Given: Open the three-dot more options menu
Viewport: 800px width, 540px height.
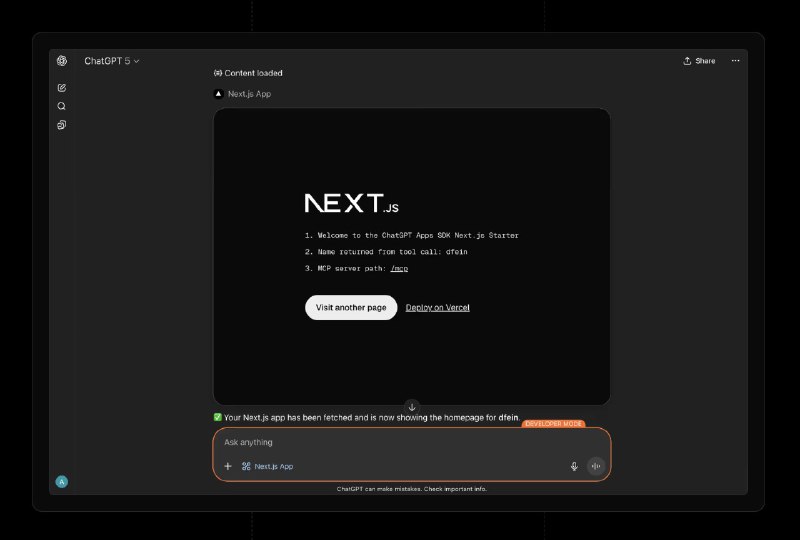Looking at the screenshot, I should point(735,61).
